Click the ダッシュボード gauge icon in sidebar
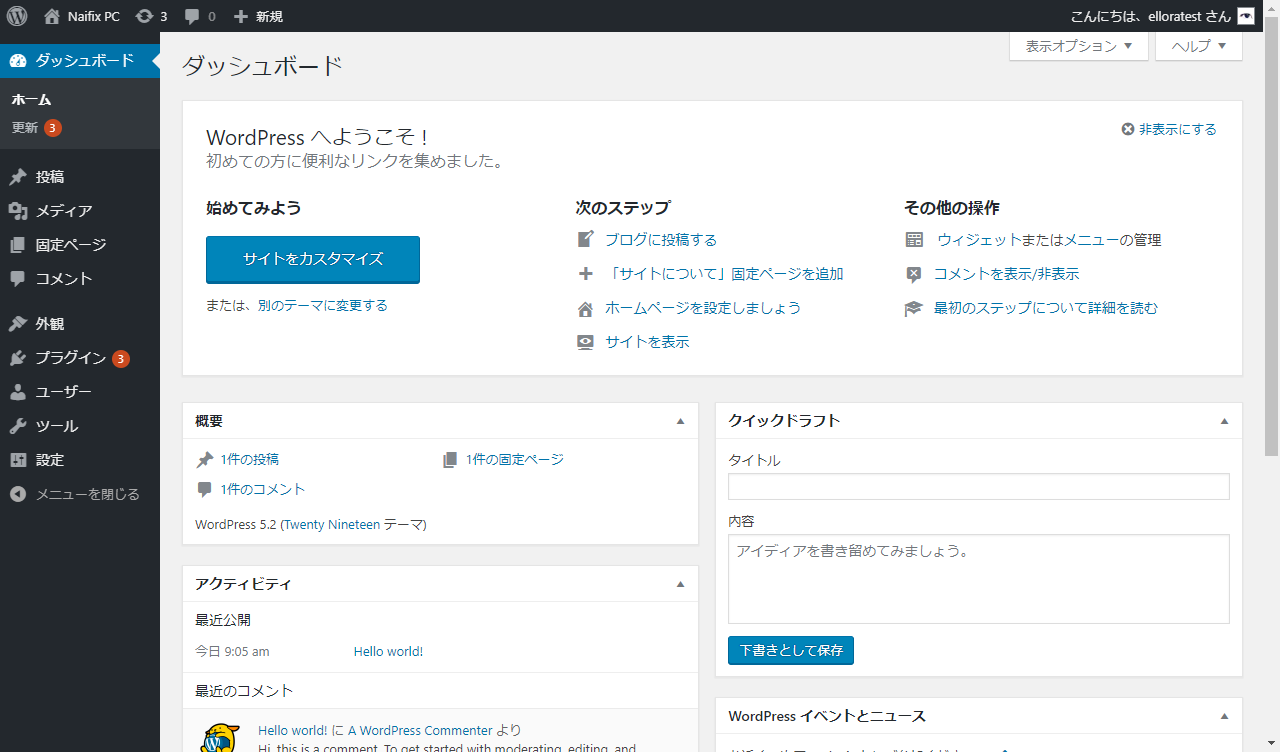The width and height of the screenshot is (1280, 752). pos(18,61)
